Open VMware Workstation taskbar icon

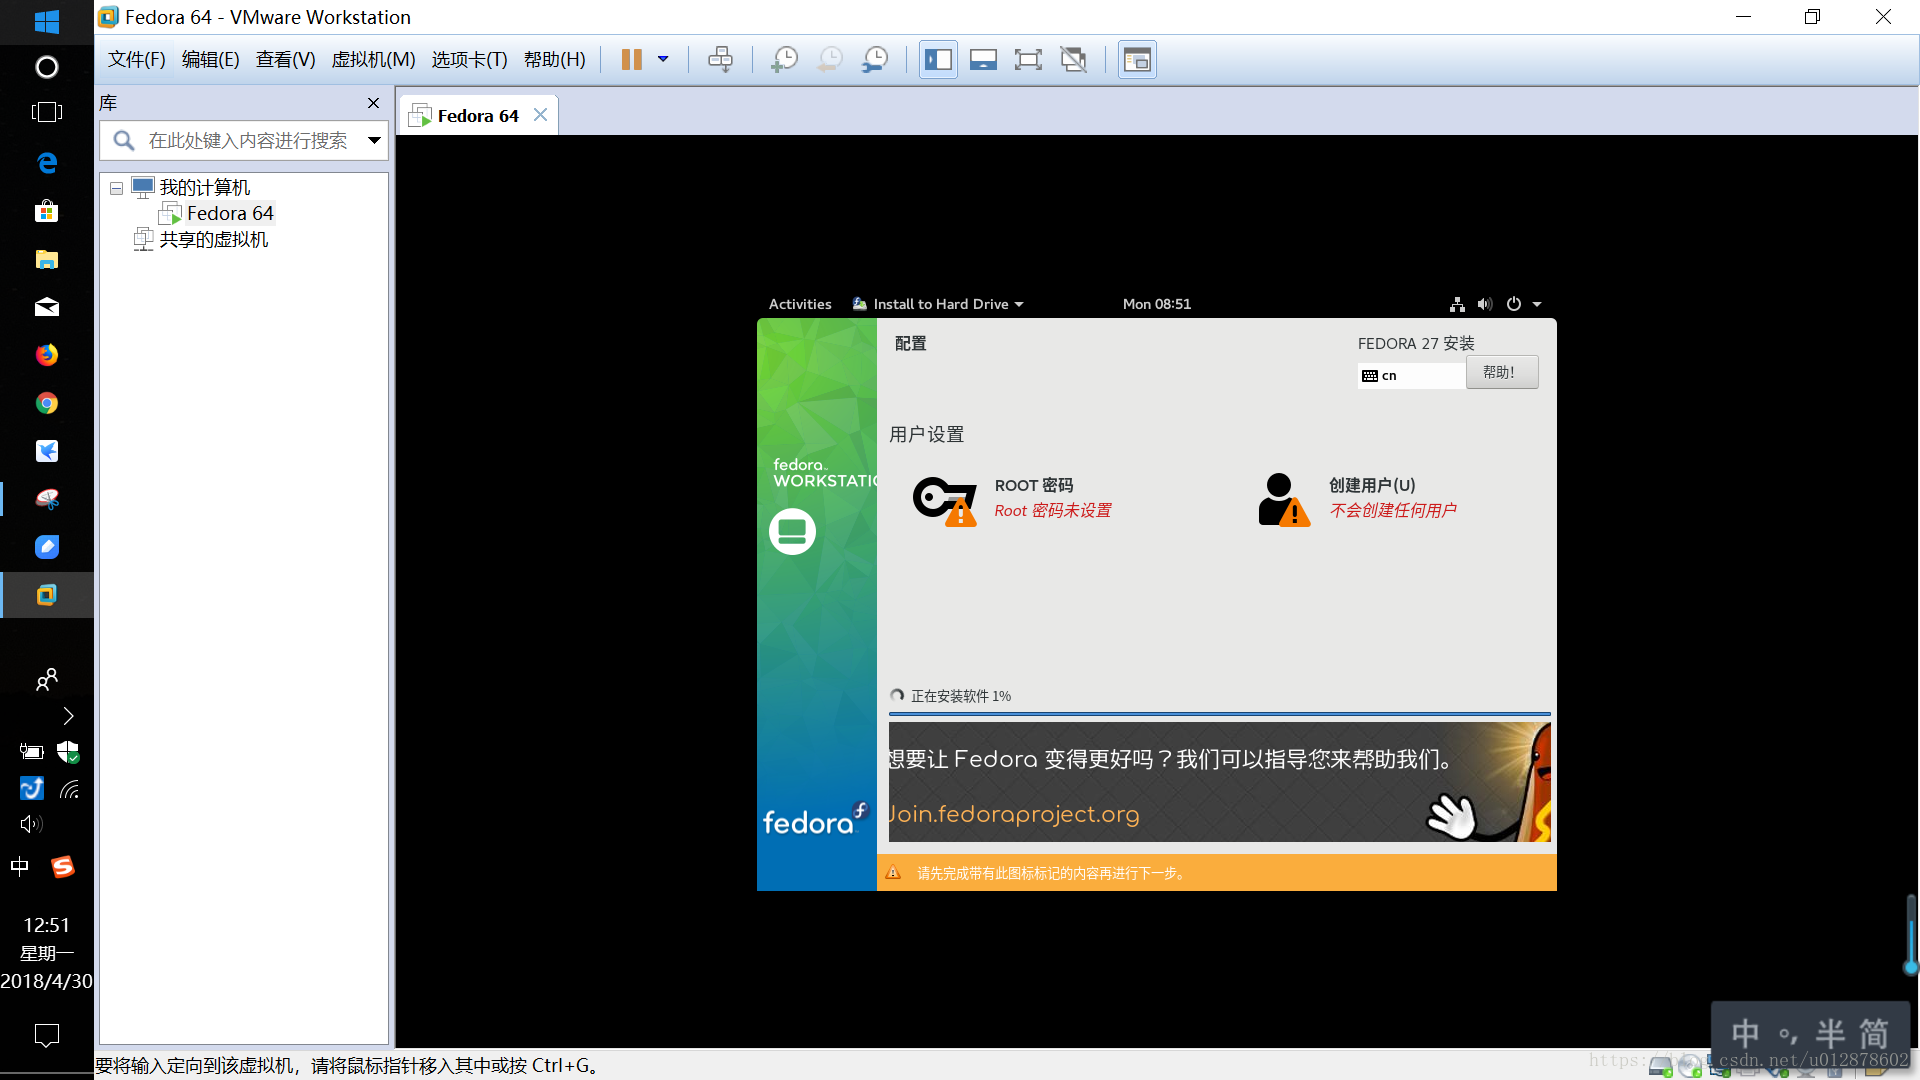pos(46,595)
